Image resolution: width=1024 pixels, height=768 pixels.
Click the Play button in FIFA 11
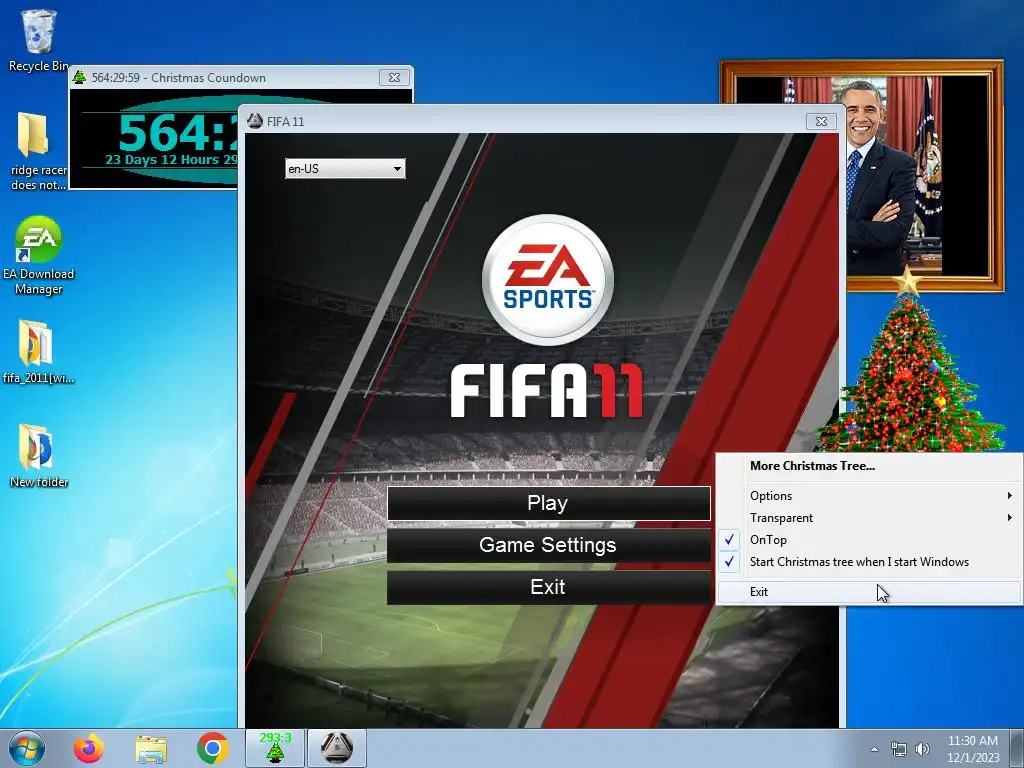(x=549, y=504)
